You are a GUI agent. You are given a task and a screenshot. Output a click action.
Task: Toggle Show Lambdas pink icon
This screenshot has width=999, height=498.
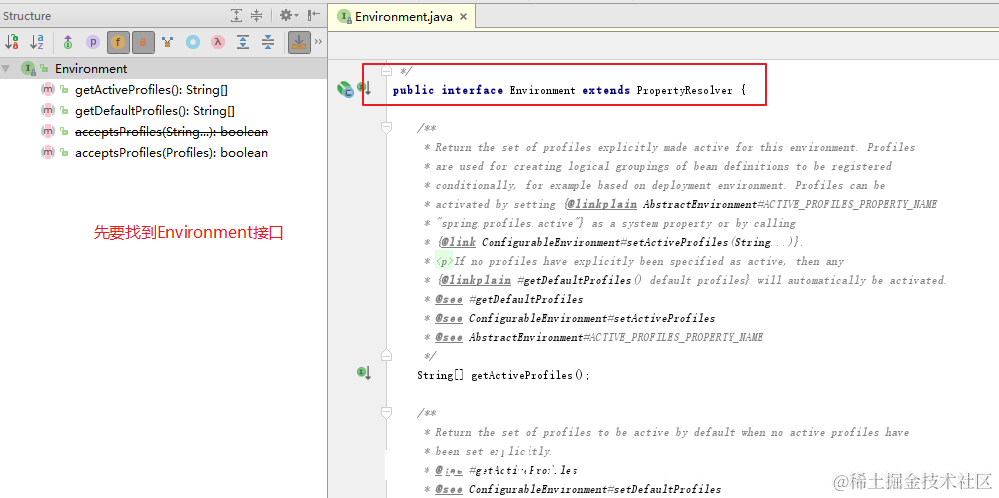coord(219,43)
